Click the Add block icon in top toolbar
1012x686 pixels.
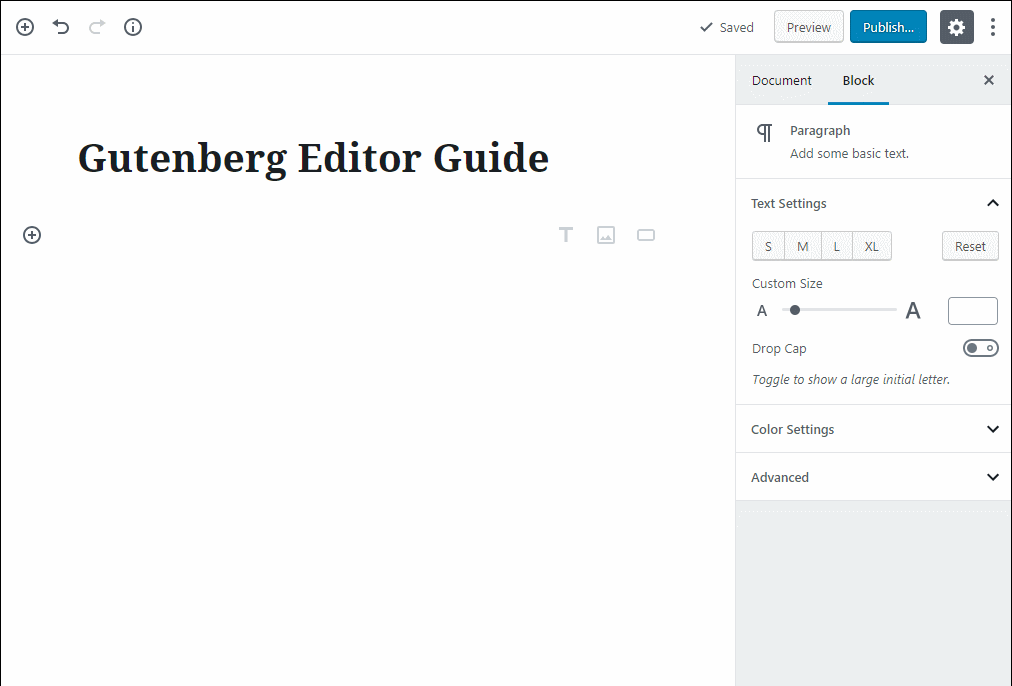pos(25,27)
